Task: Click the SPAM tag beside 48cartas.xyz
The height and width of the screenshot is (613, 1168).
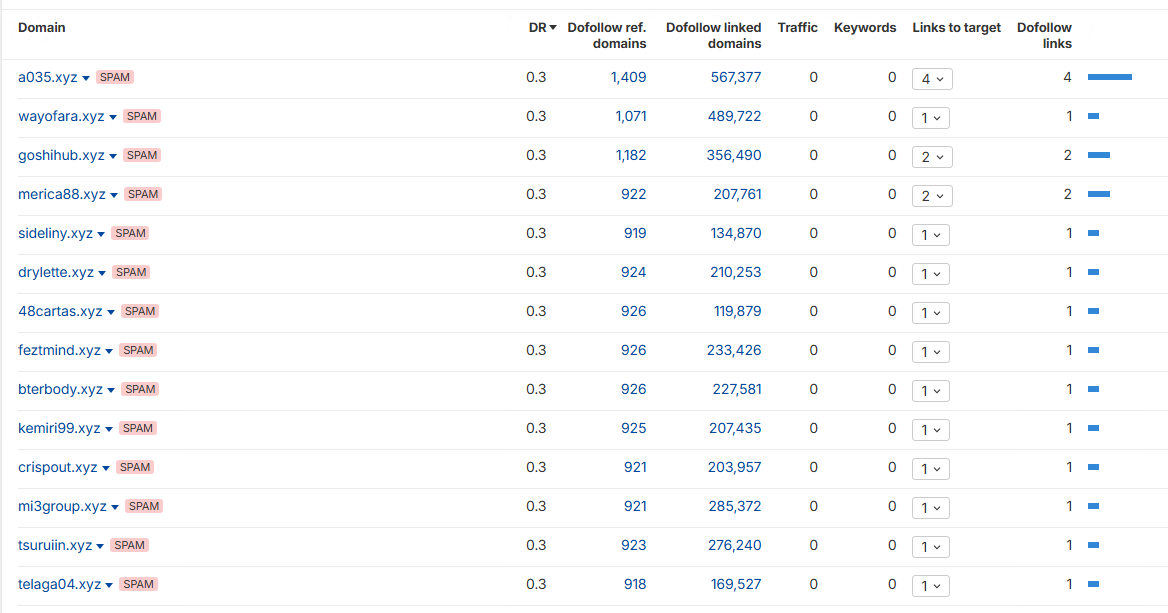Action: click(x=139, y=311)
